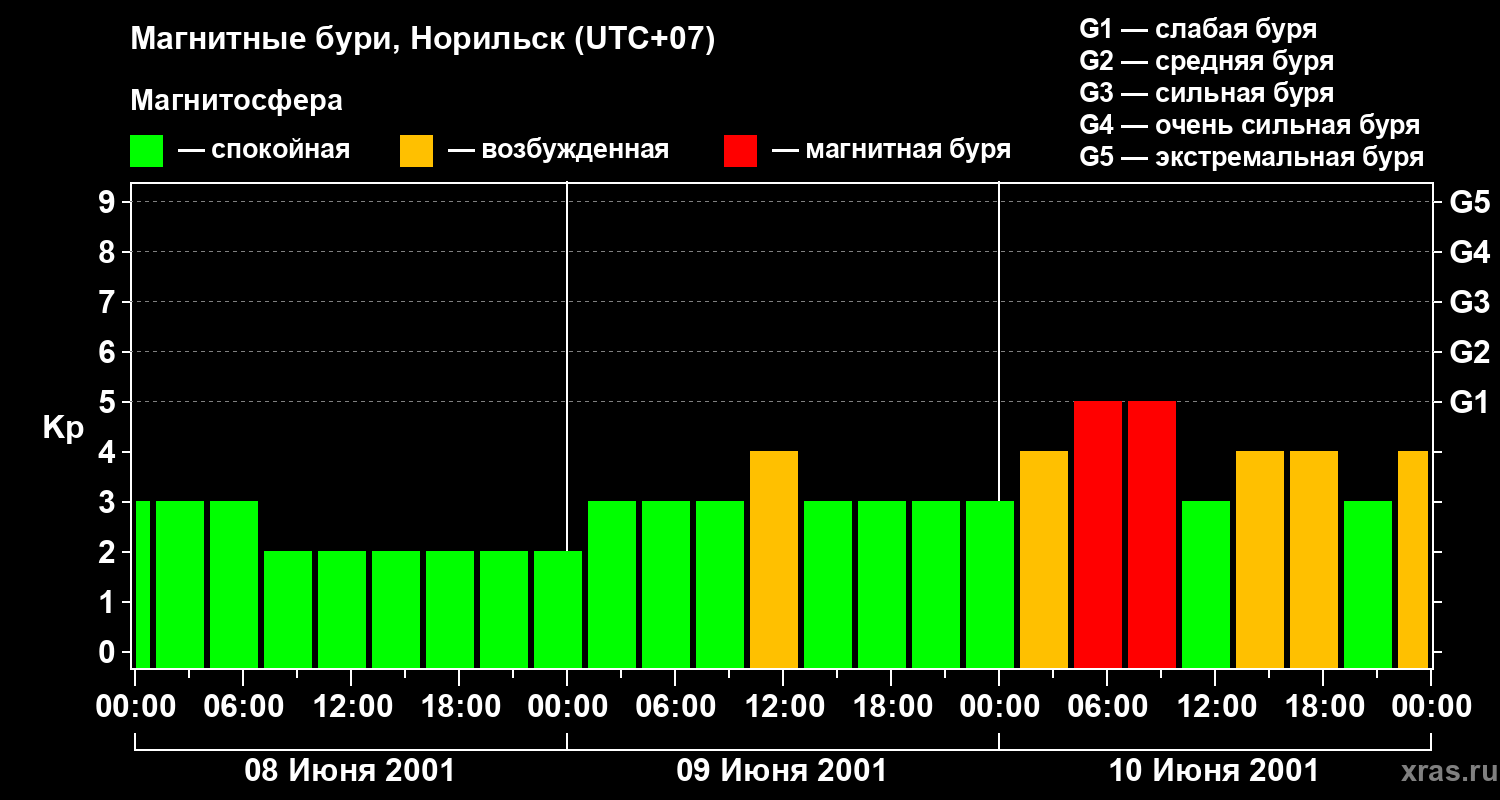Click the '10 Июня 2001' date label
This screenshot has width=1500, height=800.
[1214, 771]
